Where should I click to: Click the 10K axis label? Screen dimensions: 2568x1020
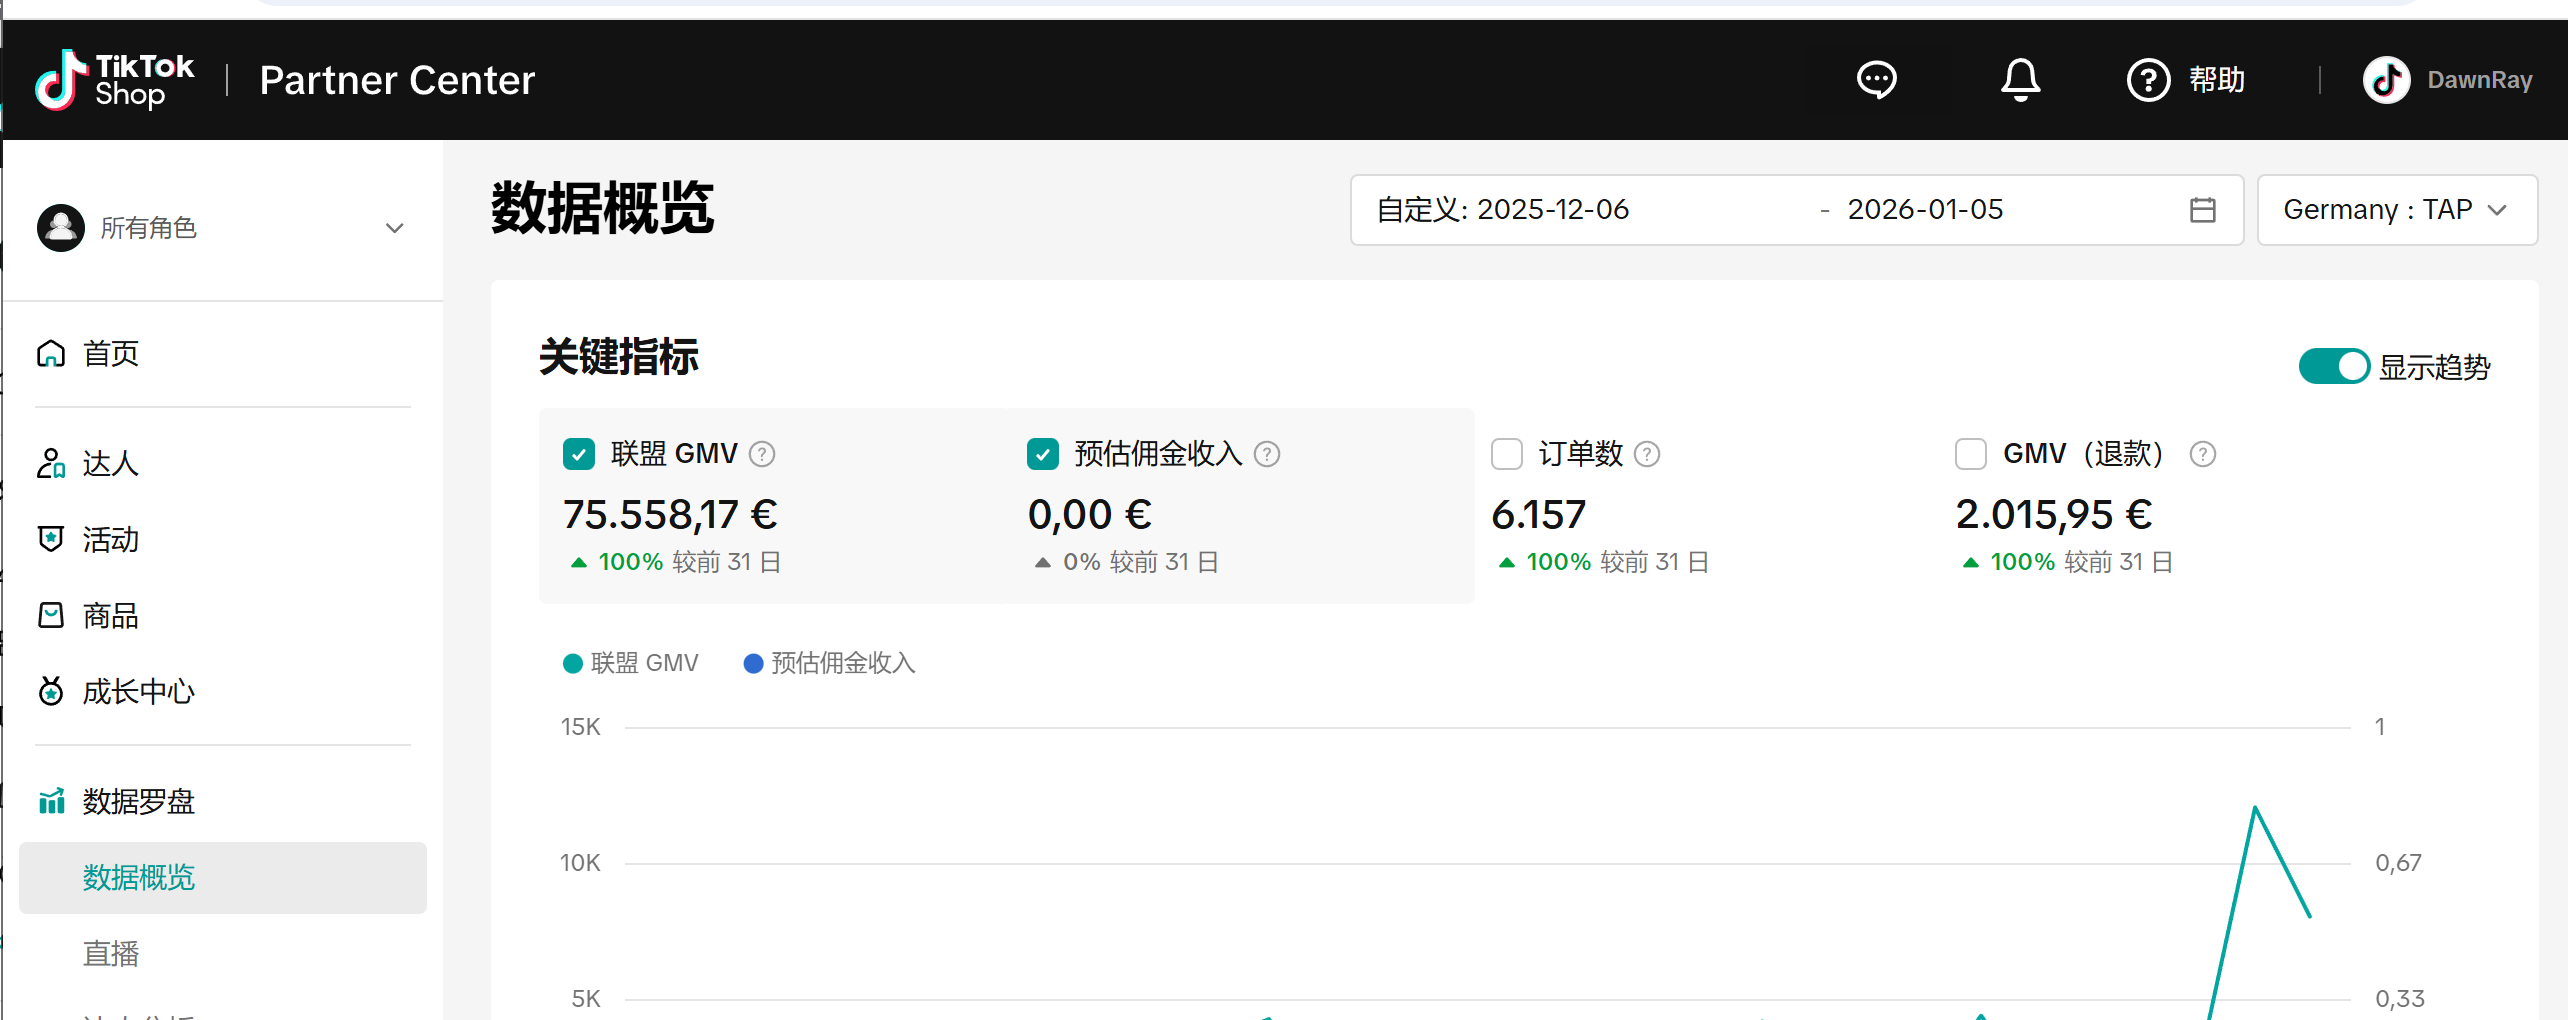click(x=580, y=863)
